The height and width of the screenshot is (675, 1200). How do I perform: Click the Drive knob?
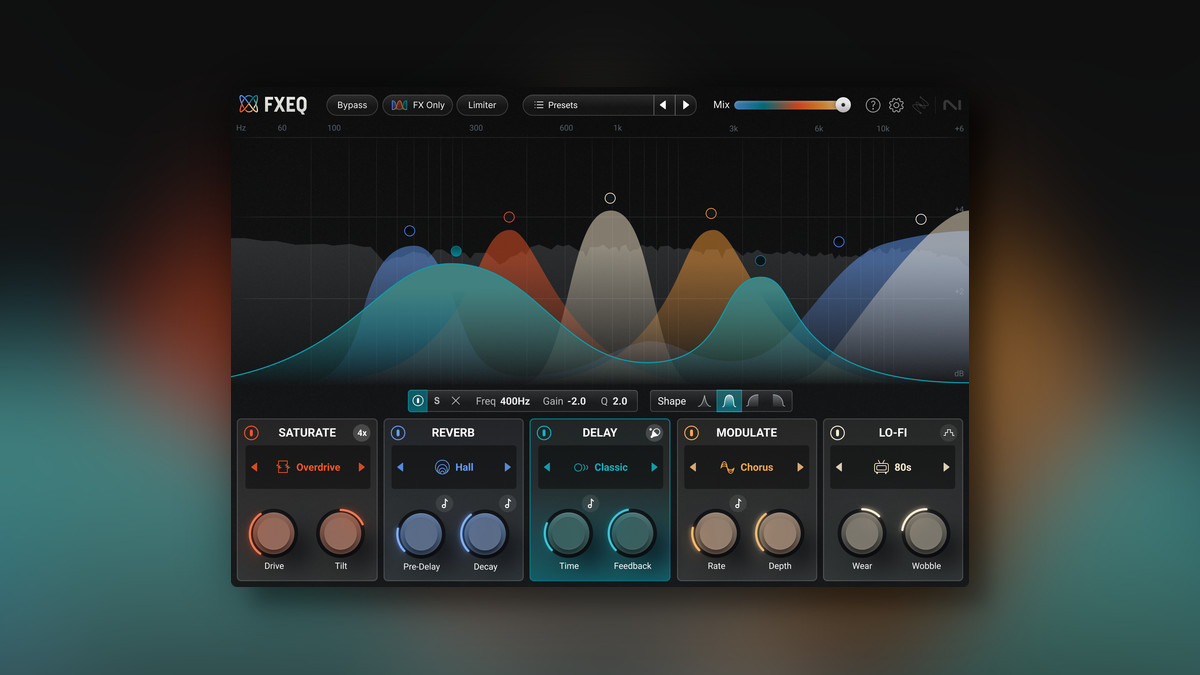click(274, 533)
